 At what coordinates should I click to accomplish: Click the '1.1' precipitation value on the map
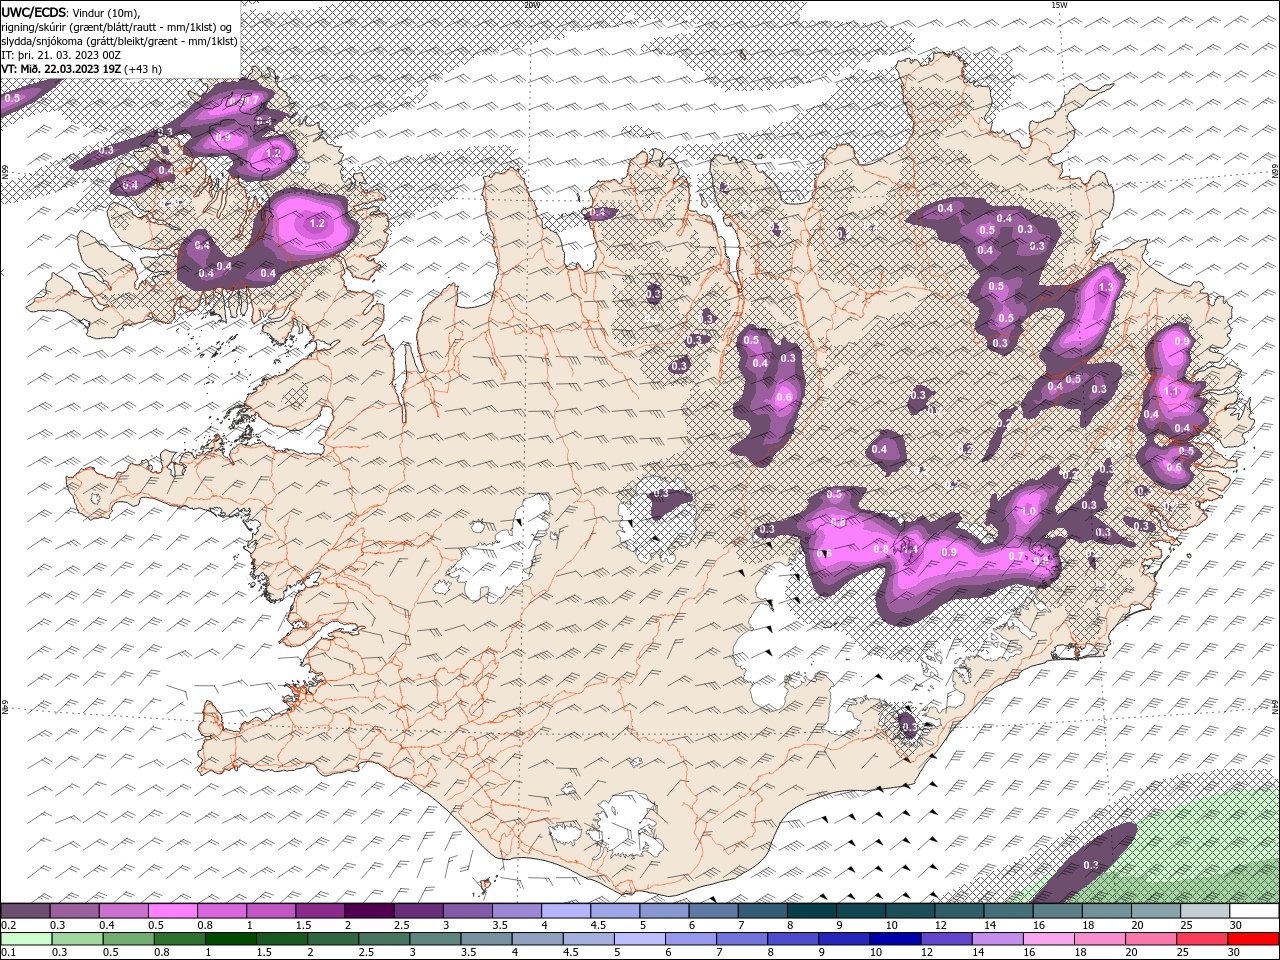1171,392
